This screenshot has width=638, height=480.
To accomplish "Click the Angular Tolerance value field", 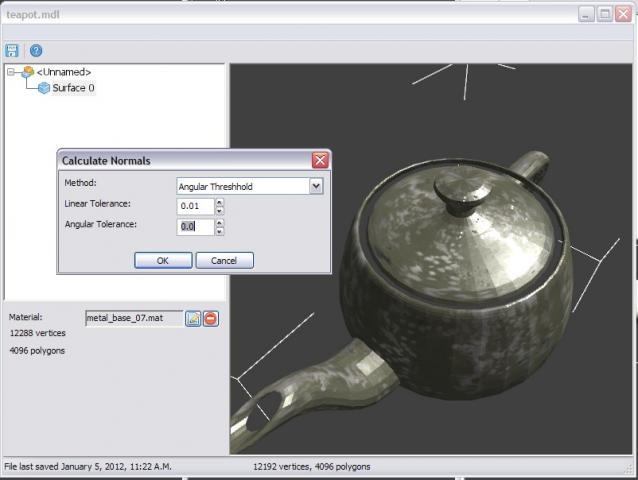I will (195, 226).
